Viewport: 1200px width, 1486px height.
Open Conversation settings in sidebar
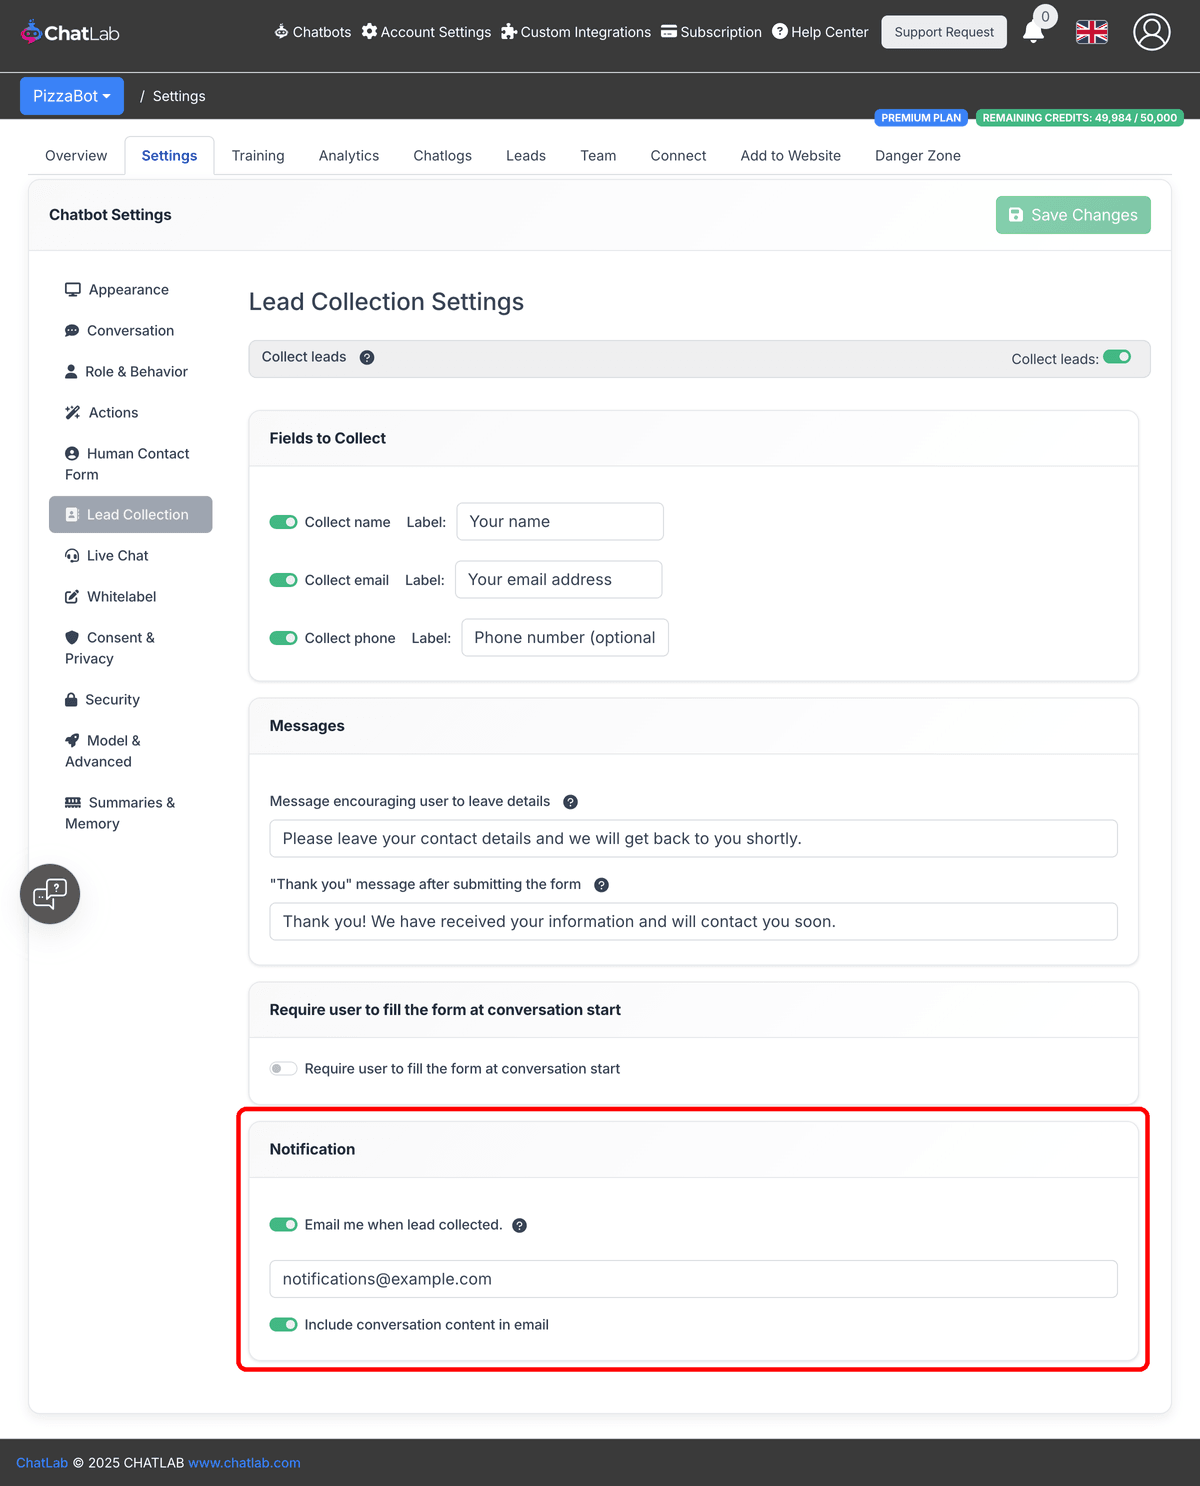pos(119,331)
